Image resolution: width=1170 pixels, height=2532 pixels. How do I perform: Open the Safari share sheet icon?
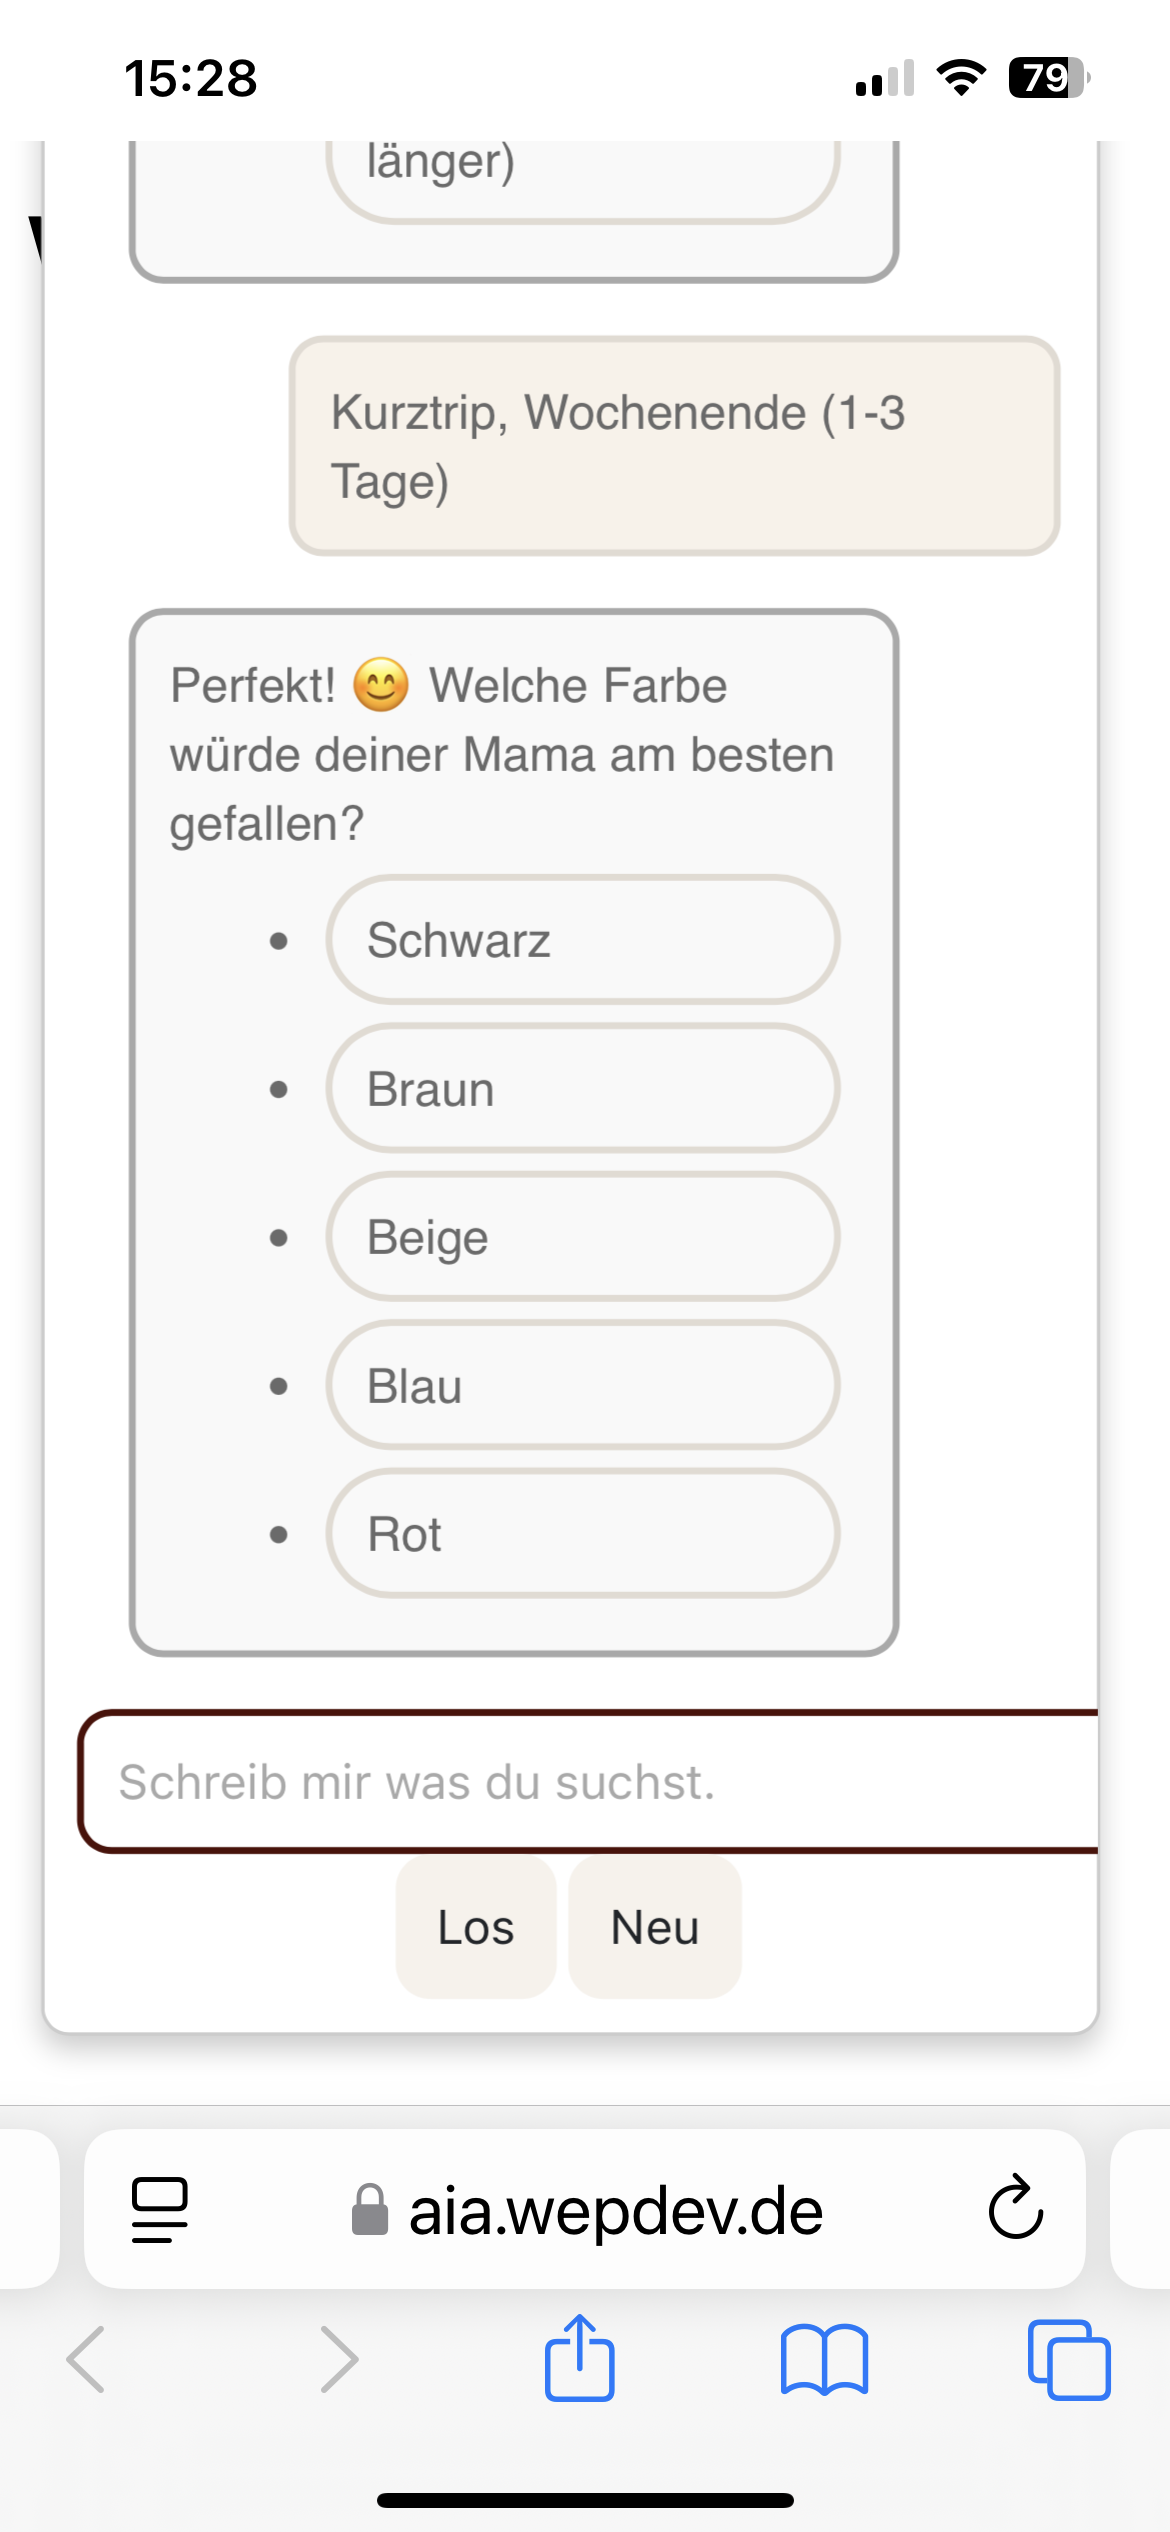click(x=580, y=2359)
